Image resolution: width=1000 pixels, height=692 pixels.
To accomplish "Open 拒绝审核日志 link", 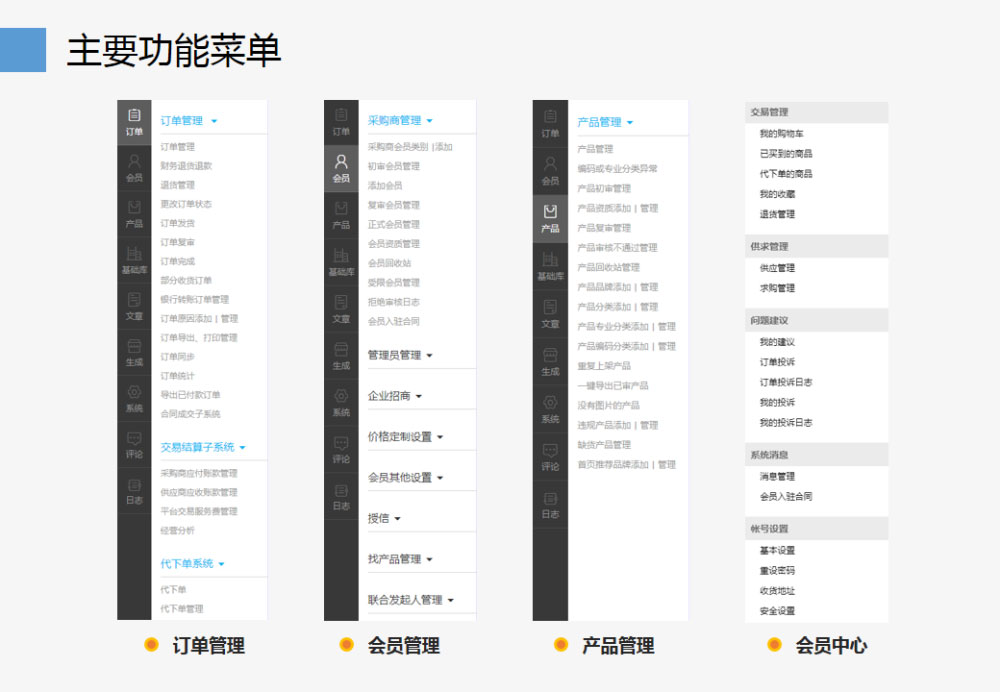I will tap(393, 302).
